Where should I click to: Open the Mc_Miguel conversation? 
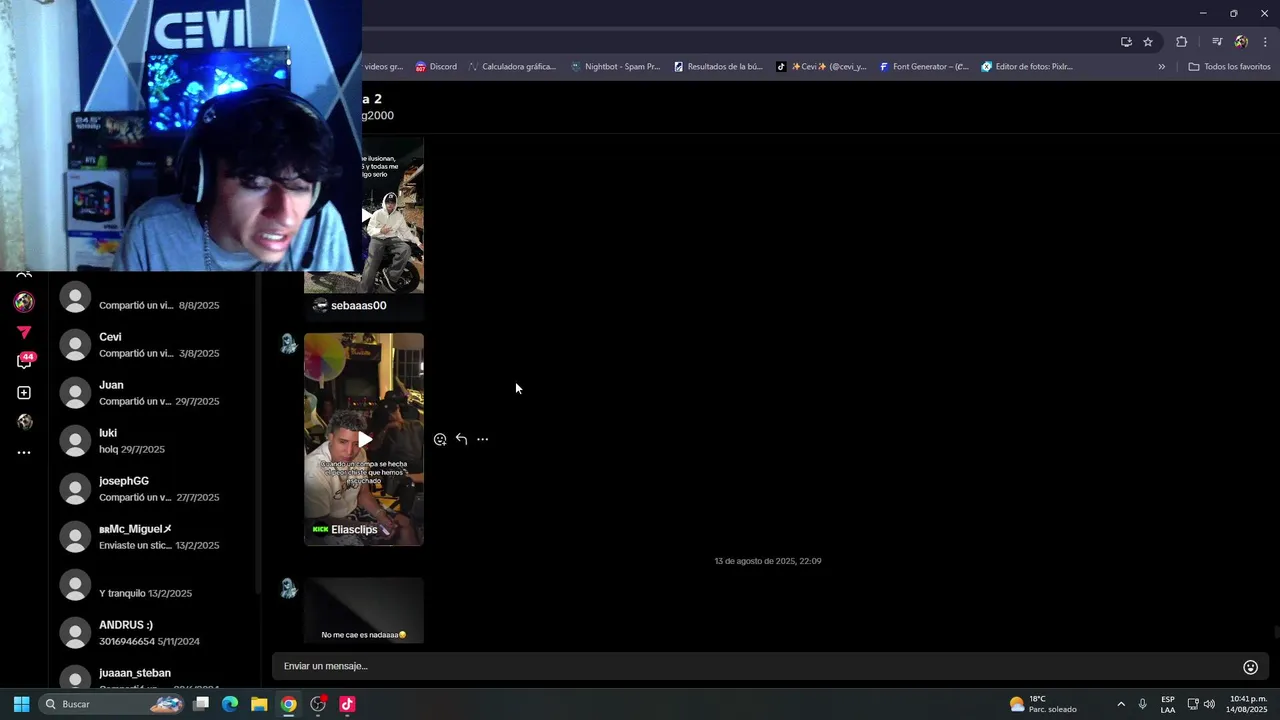[x=152, y=537]
